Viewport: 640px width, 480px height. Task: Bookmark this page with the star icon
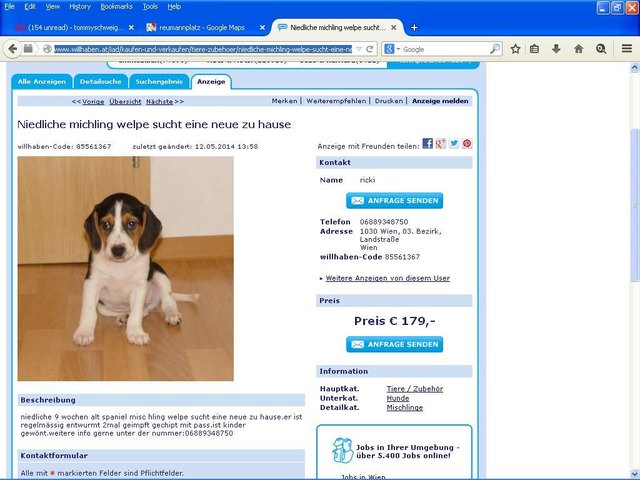coord(516,48)
